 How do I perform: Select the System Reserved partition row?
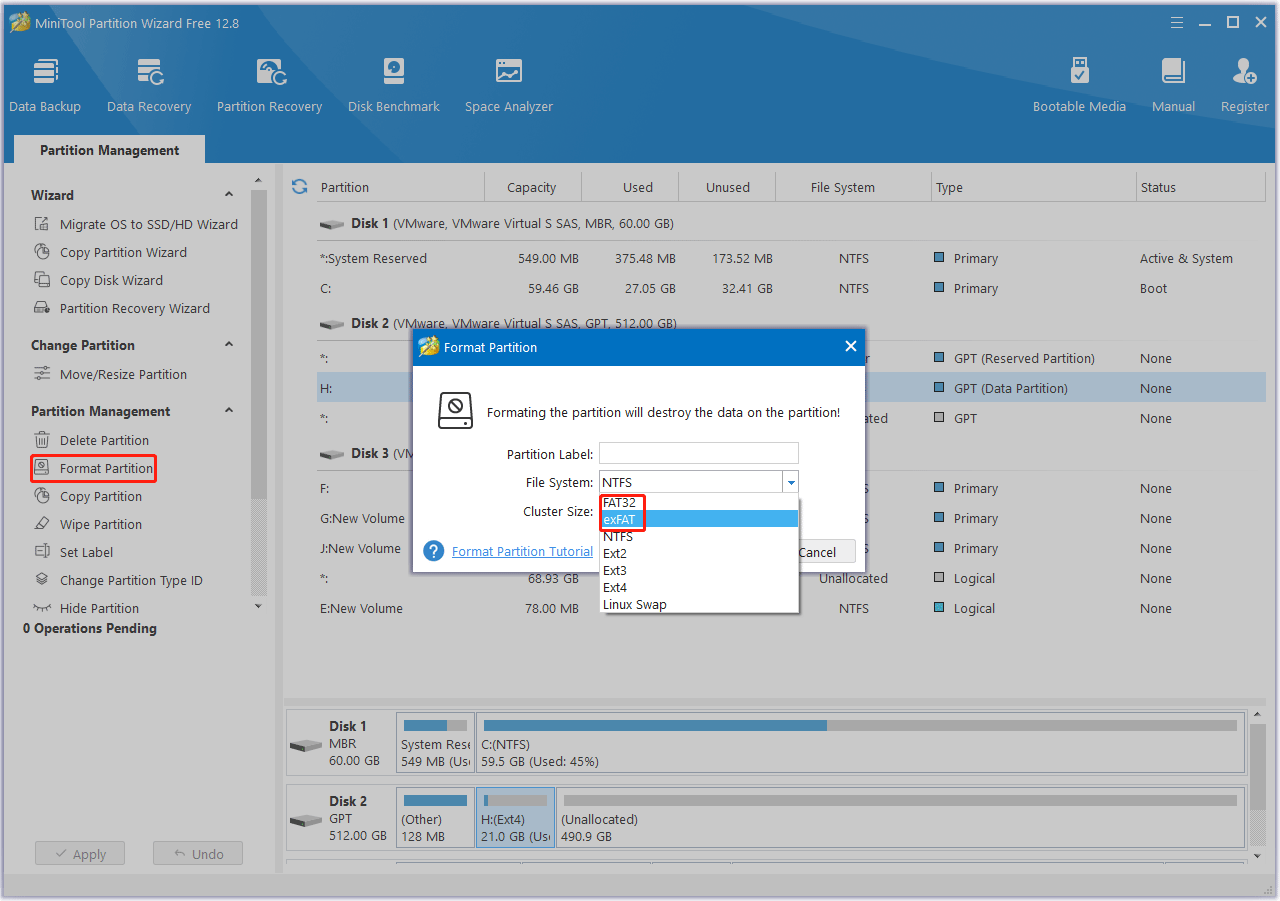pos(791,258)
